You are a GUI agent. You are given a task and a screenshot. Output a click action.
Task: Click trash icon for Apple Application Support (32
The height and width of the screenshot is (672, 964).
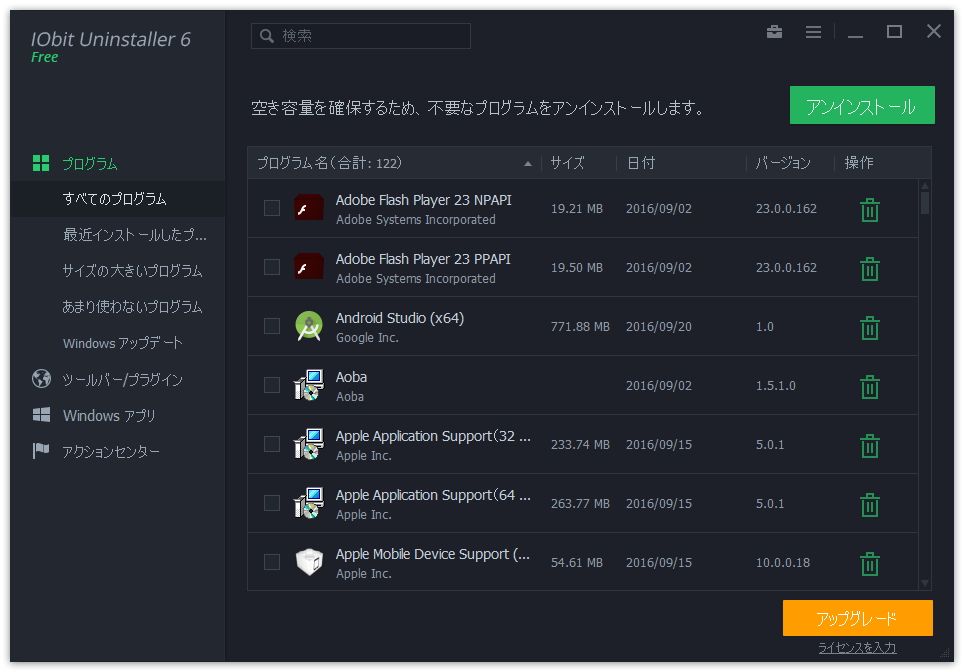[869, 446]
